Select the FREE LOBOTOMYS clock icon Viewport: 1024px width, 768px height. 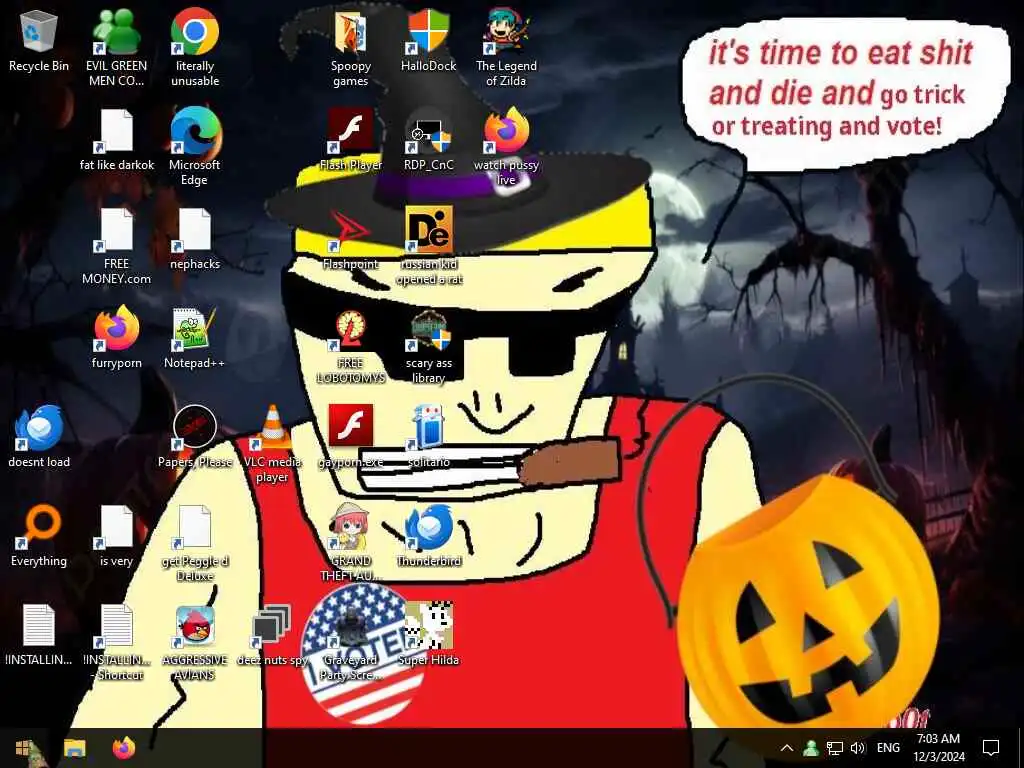tap(351, 346)
